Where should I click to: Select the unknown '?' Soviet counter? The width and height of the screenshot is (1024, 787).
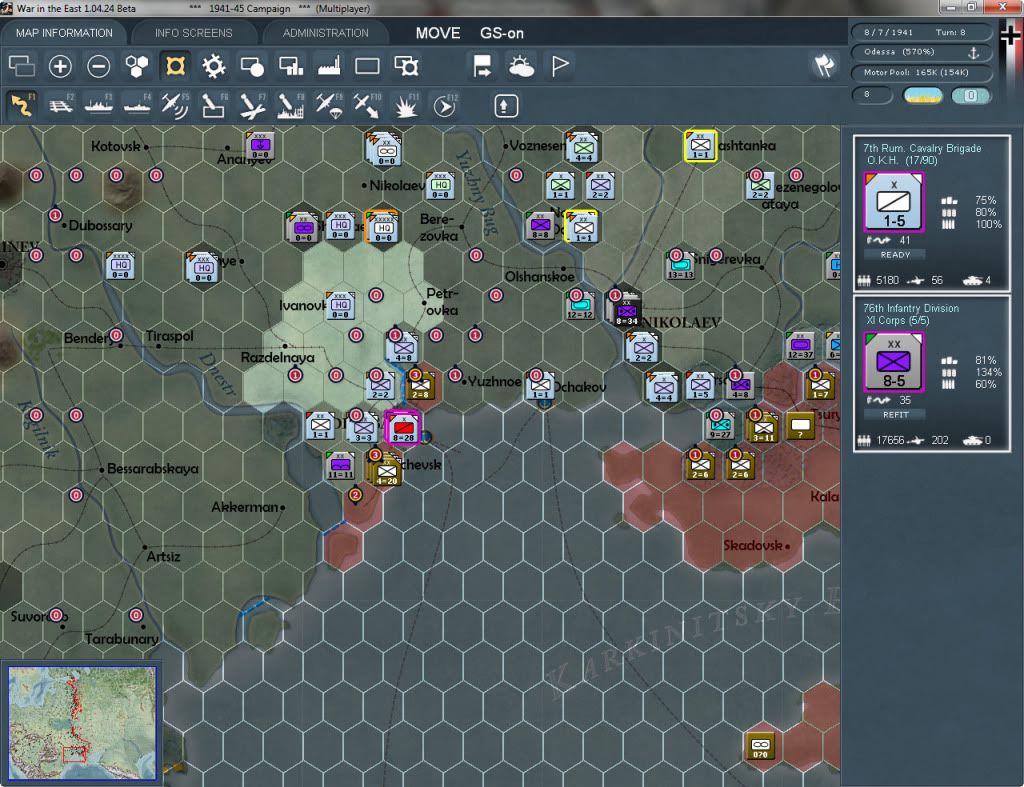801,427
